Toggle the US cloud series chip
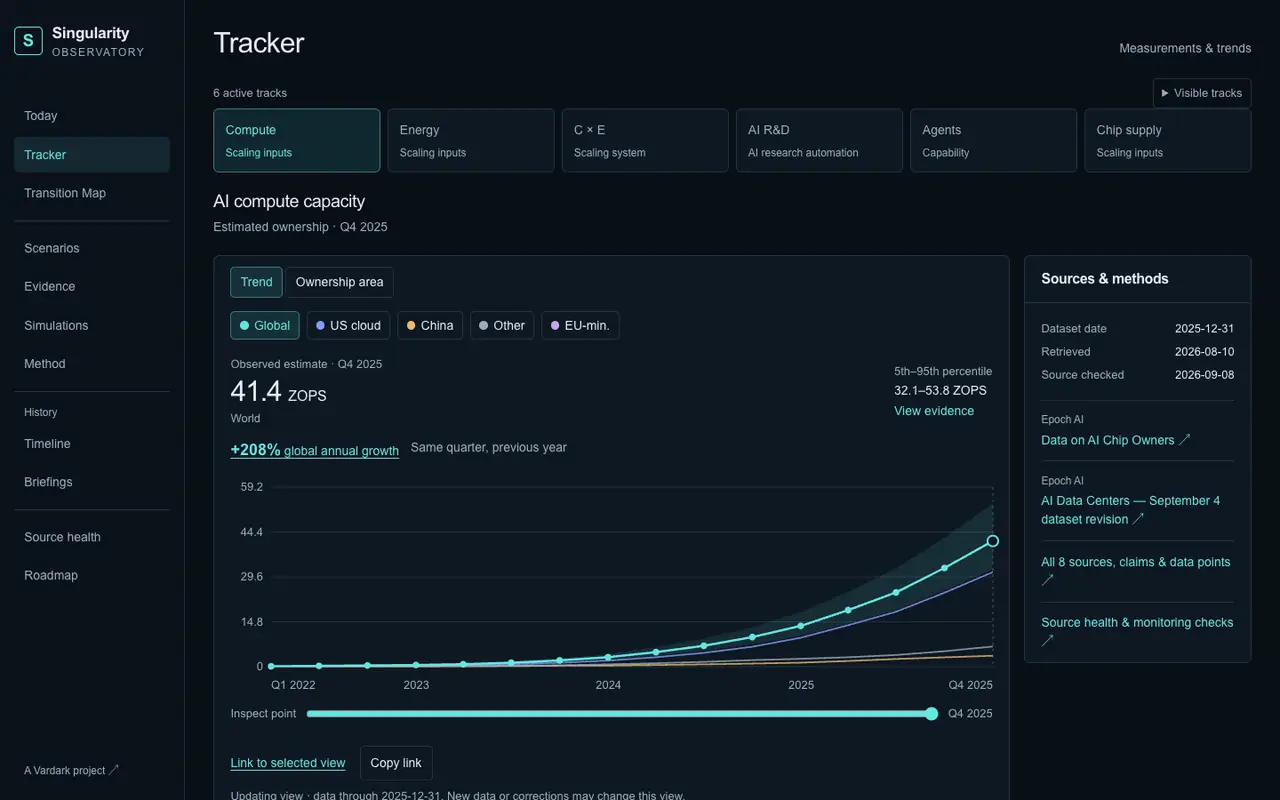Screen dimensions: 1280x800 pyautogui.click(x=348, y=326)
